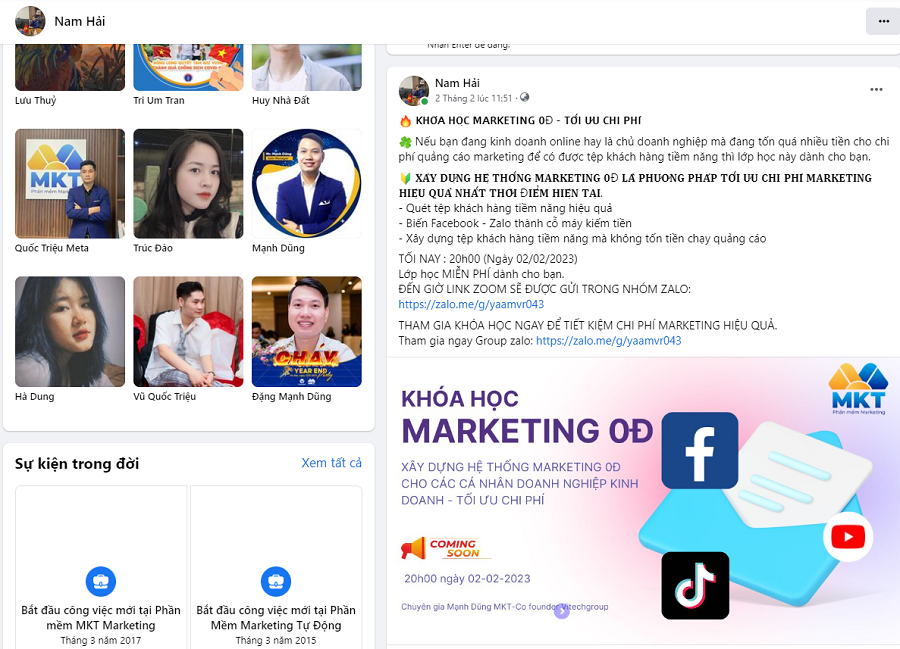Image resolution: width=900 pixels, height=649 pixels.
Task: Click the Trúc Đào friend name
Action: [x=153, y=248]
